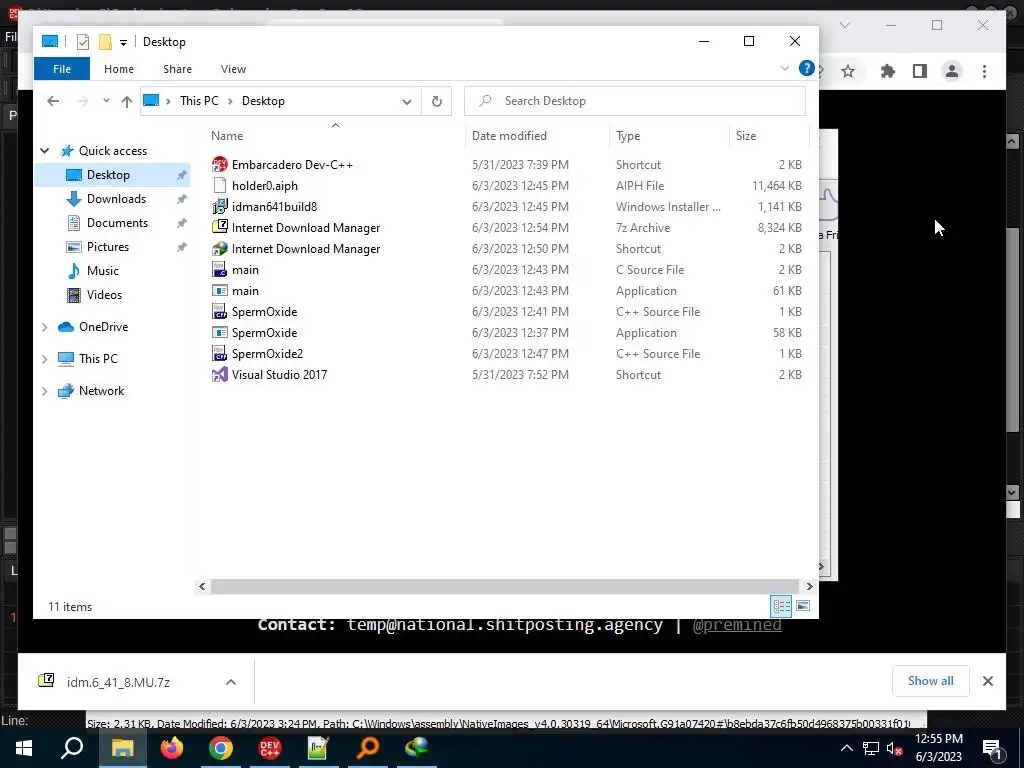Open Customize Quick Access Toolbar dropdown
The height and width of the screenshot is (768, 1024).
[x=123, y=42]
